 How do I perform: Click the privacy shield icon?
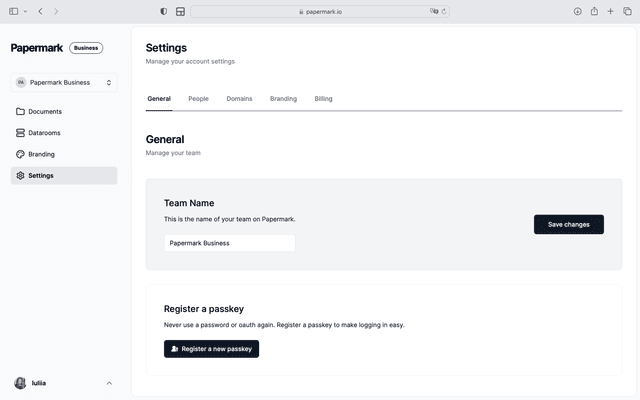click(164, 11)
